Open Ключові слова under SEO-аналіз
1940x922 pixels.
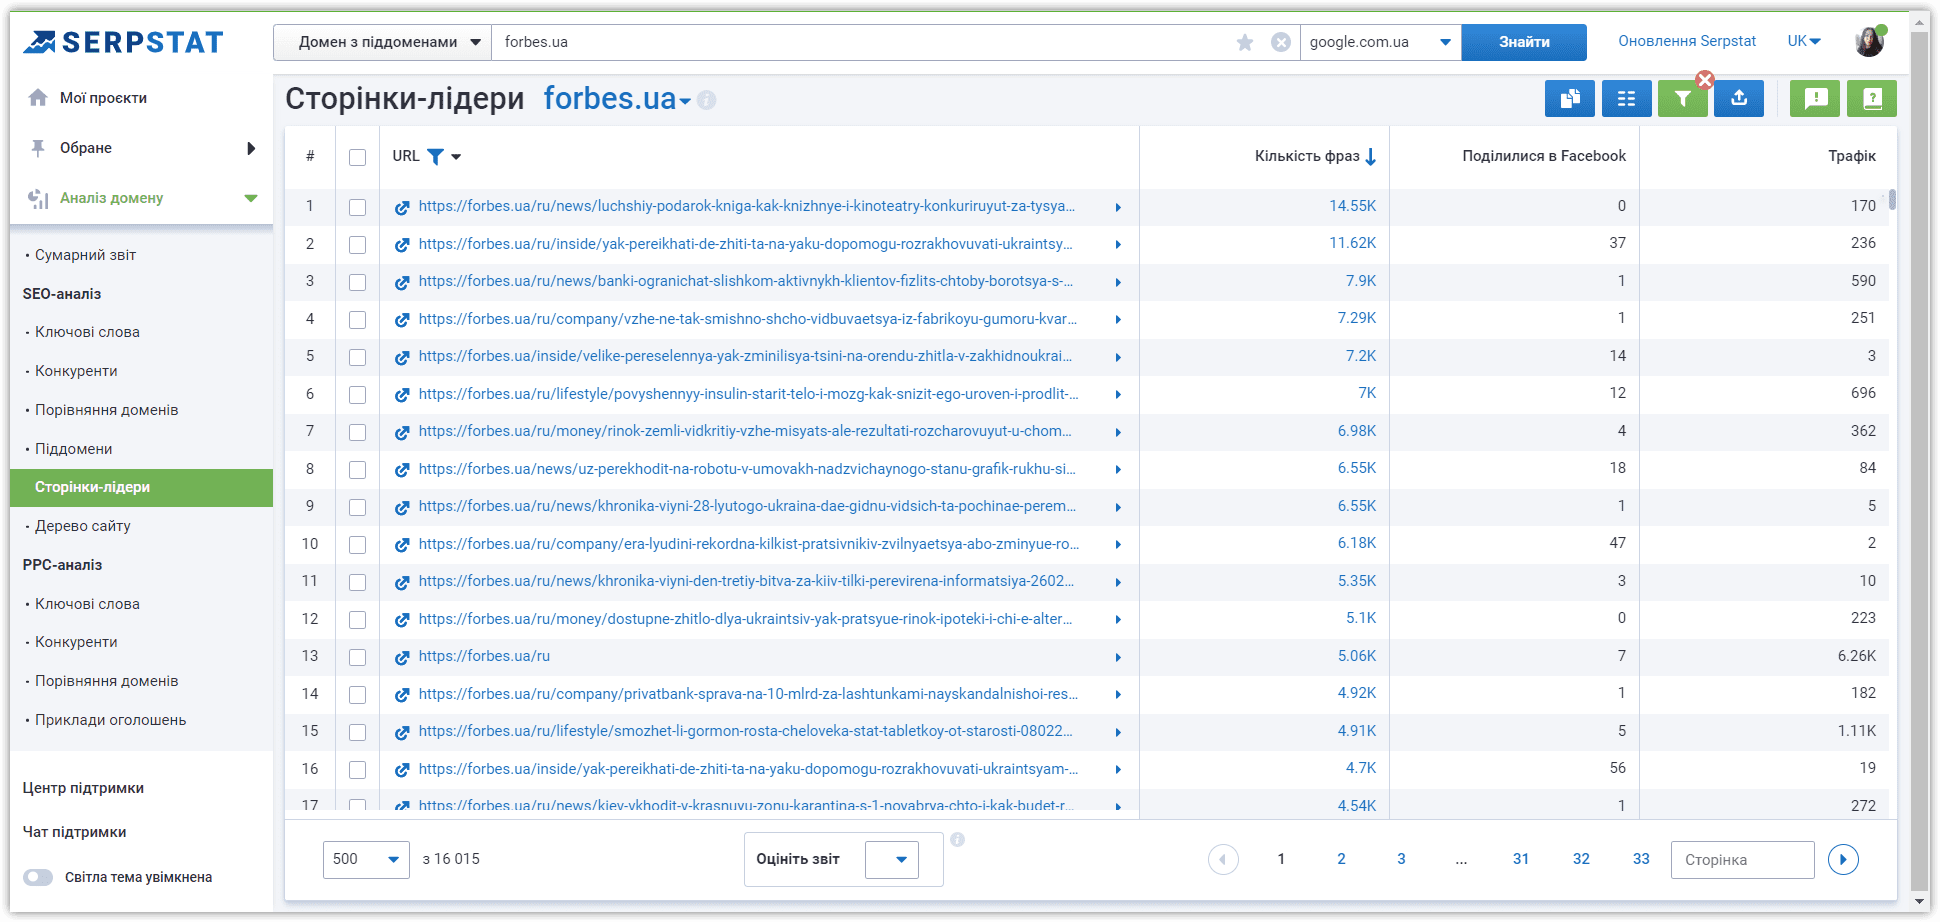87,332
